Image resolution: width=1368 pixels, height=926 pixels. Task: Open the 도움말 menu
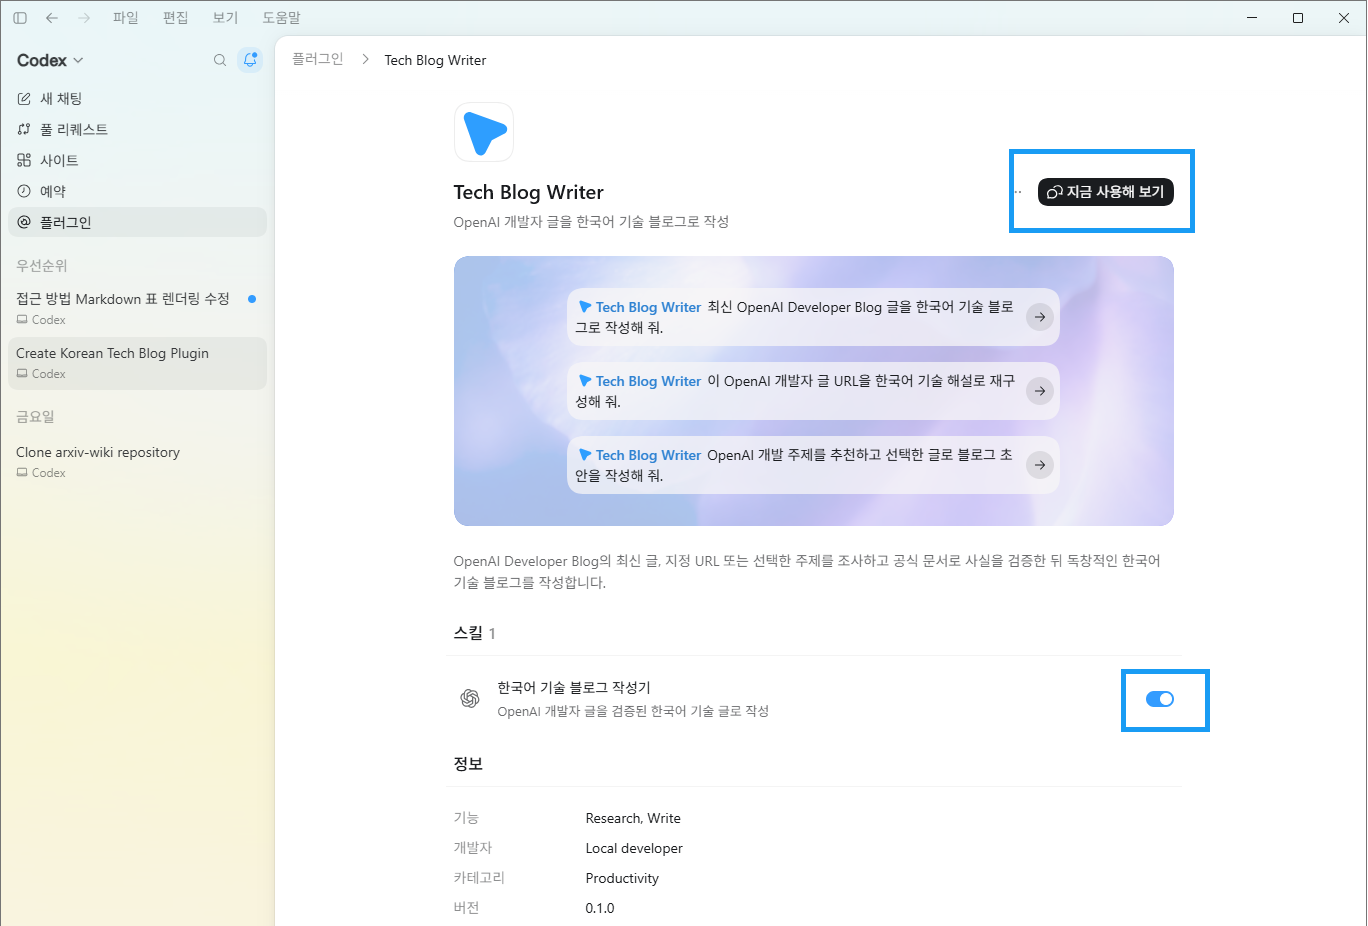point(282,18)
